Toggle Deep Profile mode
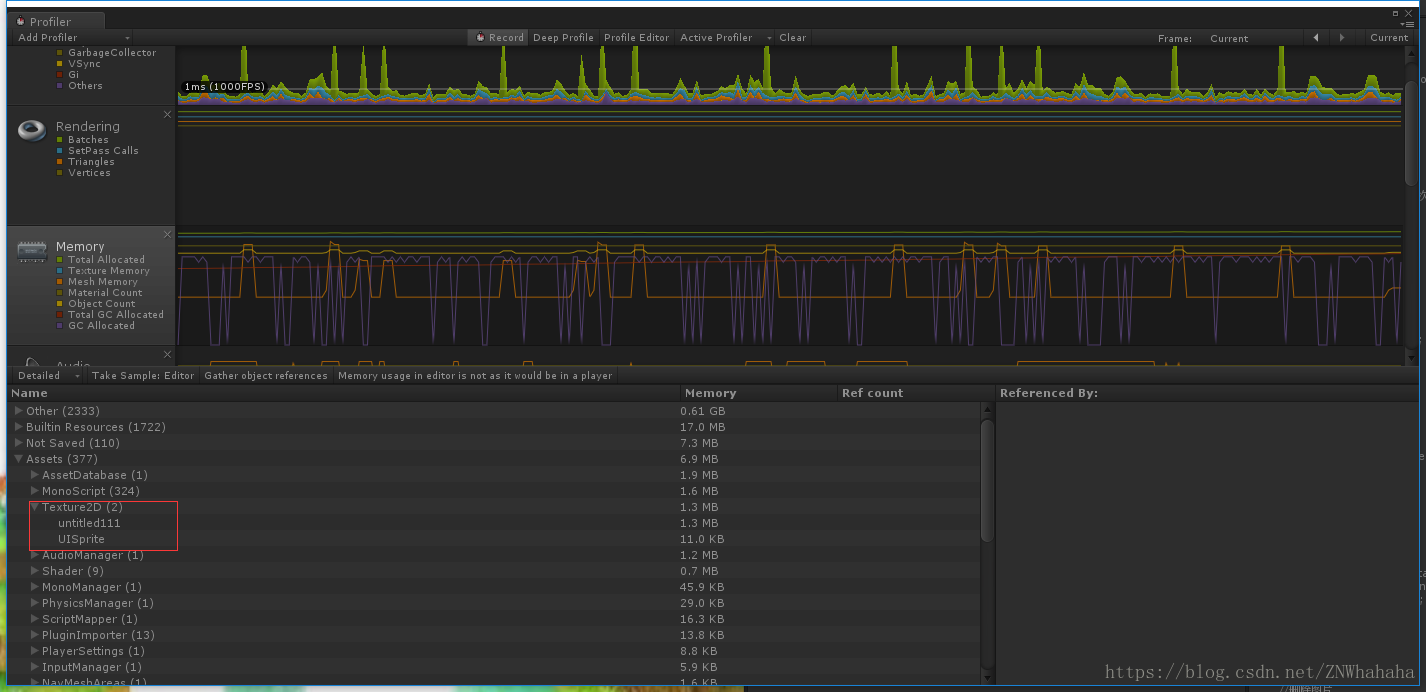Image resolution: width=1426 pixels, height=692 pixels. pos(563,38)
